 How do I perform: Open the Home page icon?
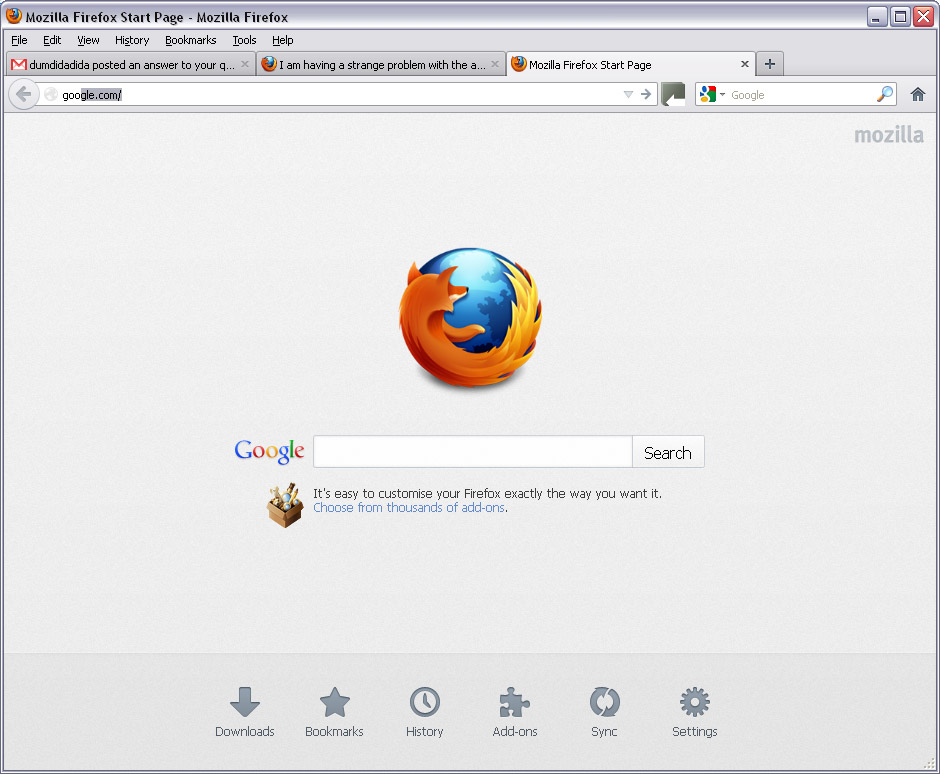click(x=917, y=94)
